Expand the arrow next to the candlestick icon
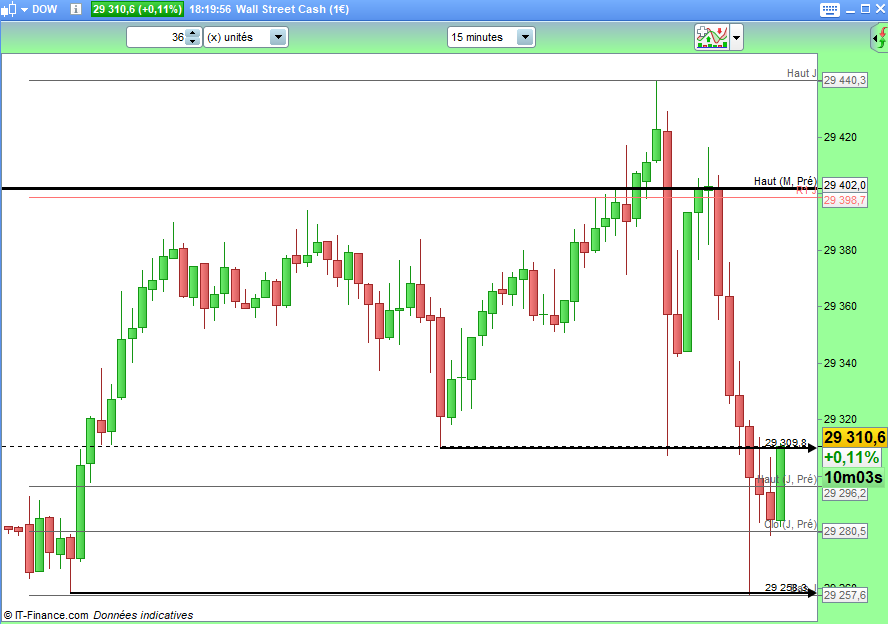 [24, 10]
